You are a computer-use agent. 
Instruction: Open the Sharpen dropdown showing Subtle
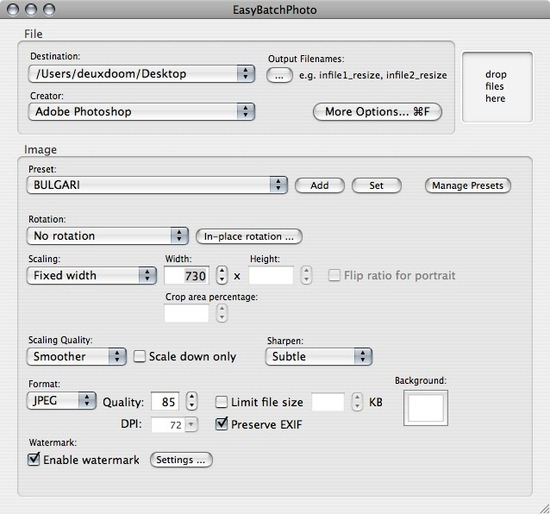tap(318, 356)
